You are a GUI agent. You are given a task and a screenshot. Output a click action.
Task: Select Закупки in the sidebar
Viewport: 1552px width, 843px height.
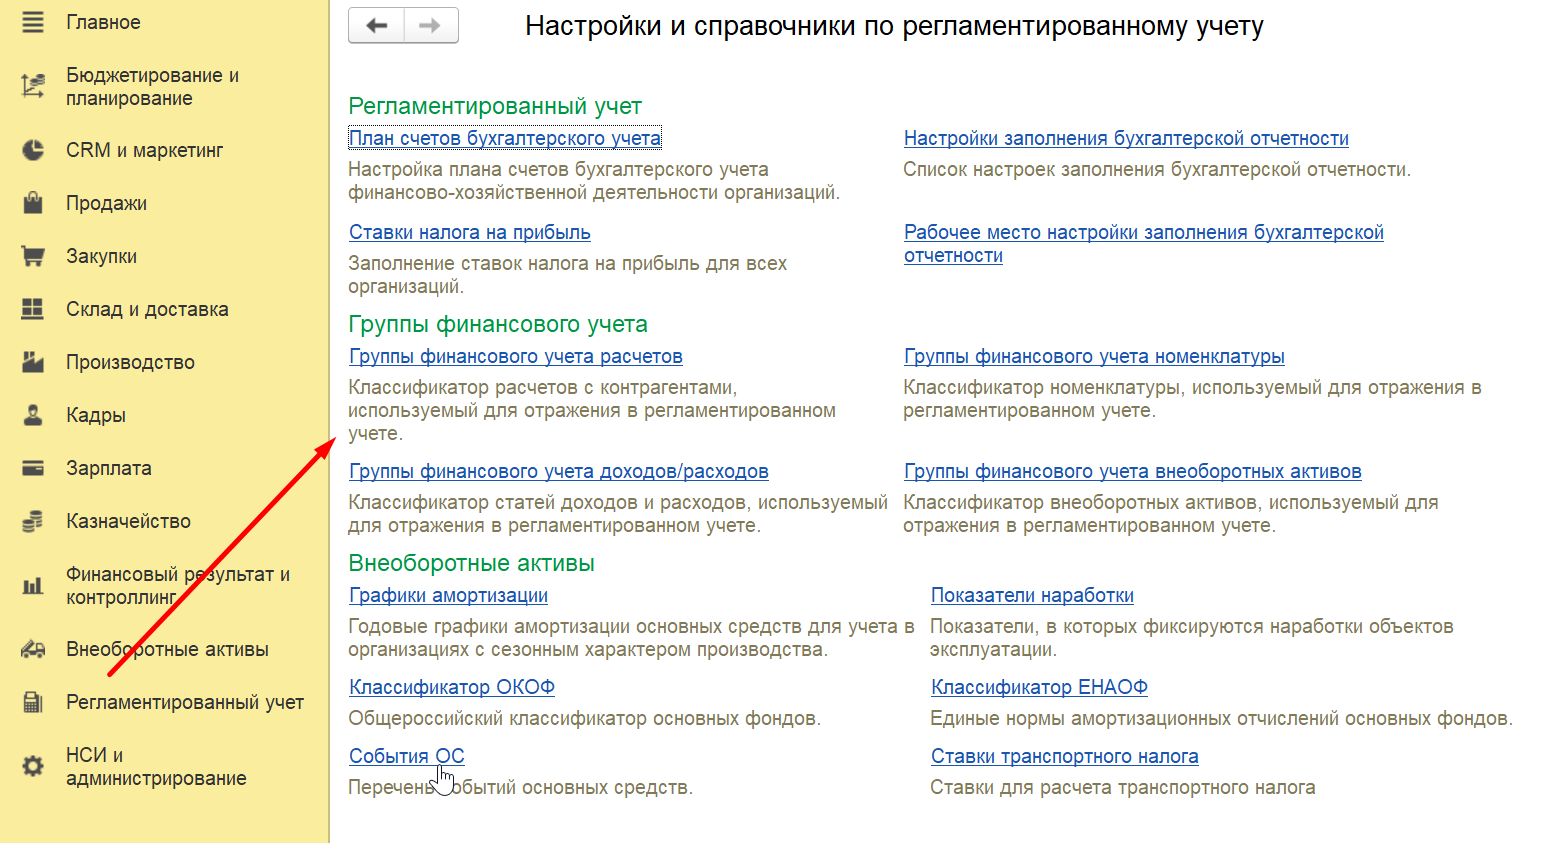point(101,256)
